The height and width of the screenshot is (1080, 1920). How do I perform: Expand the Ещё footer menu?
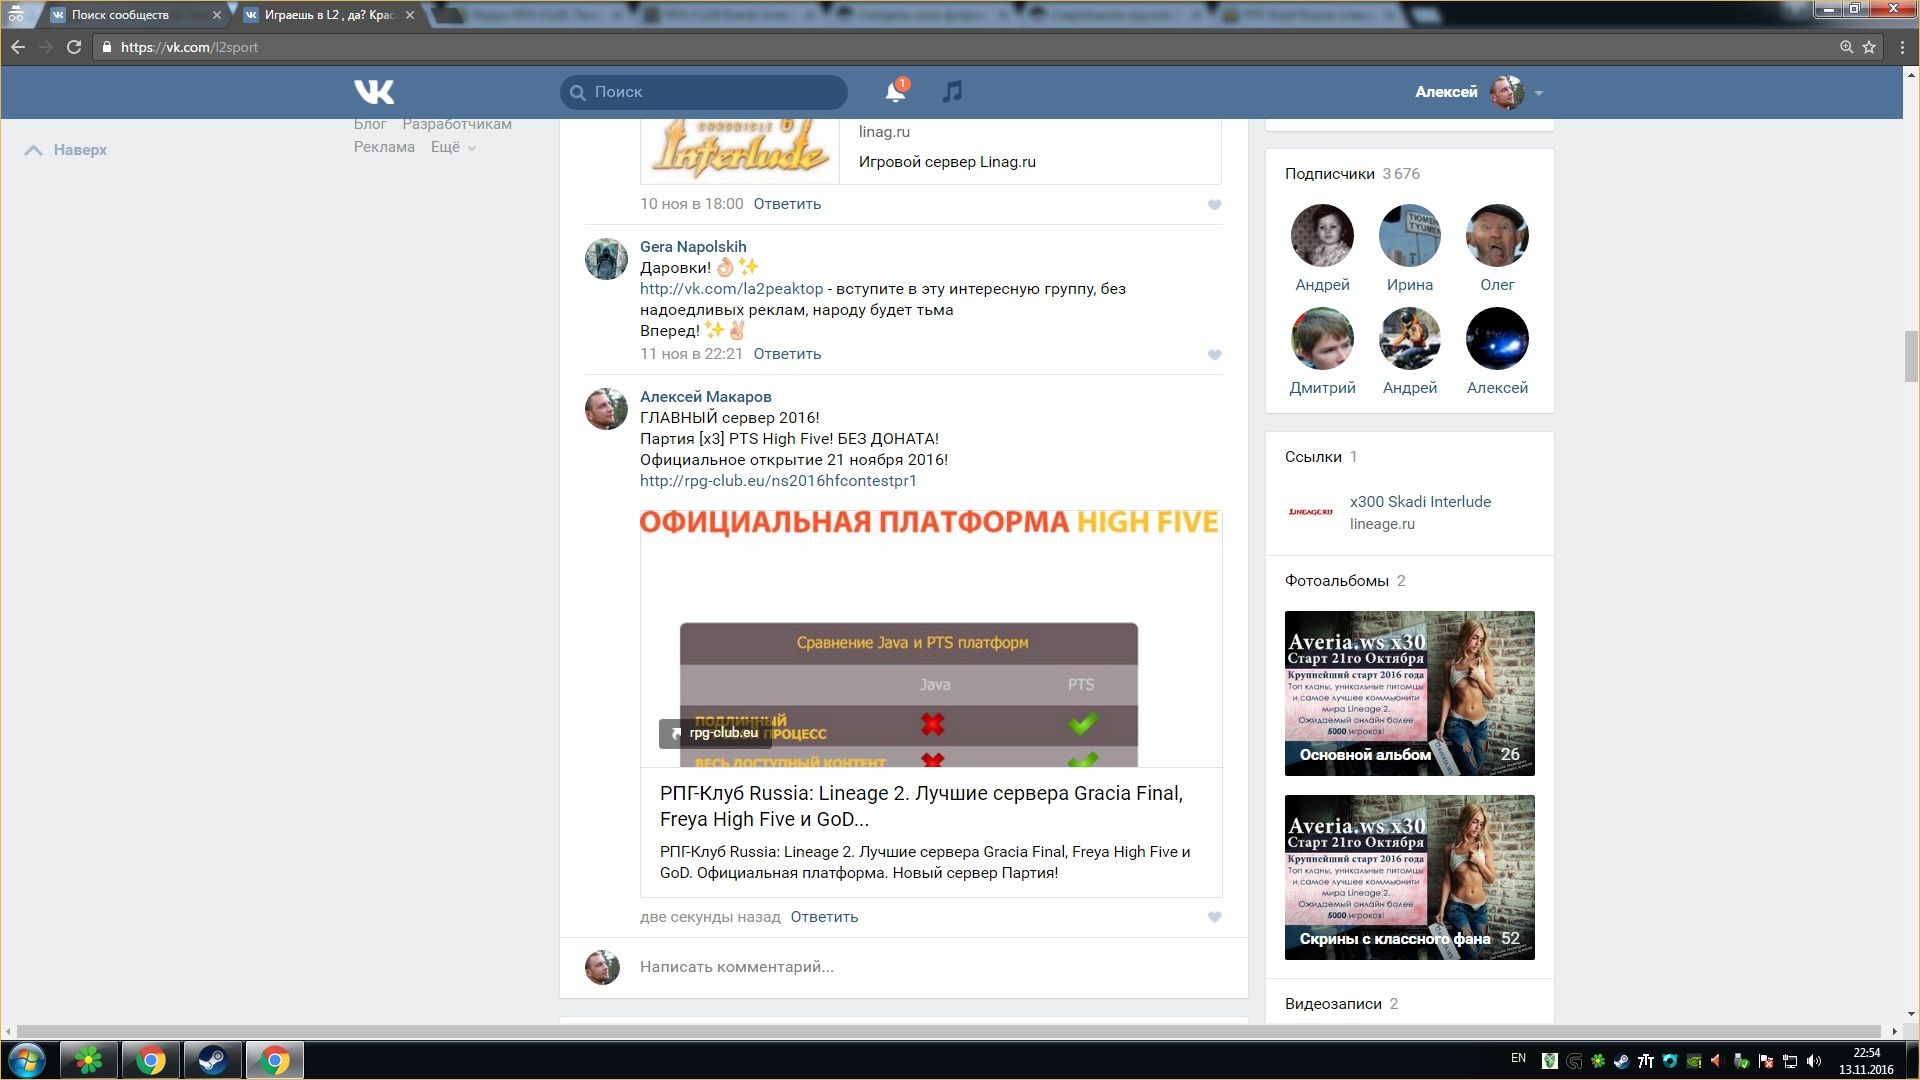coord(453,147)
